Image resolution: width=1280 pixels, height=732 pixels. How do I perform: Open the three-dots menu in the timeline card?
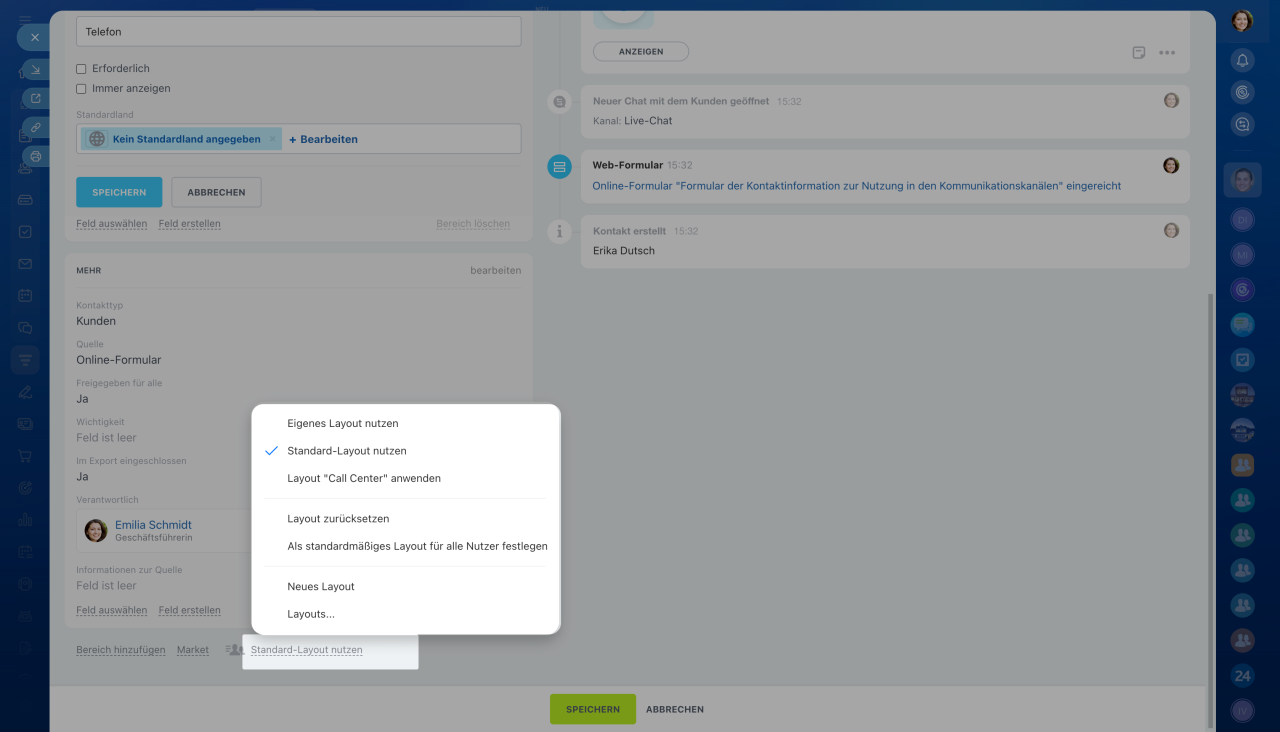1167,53
